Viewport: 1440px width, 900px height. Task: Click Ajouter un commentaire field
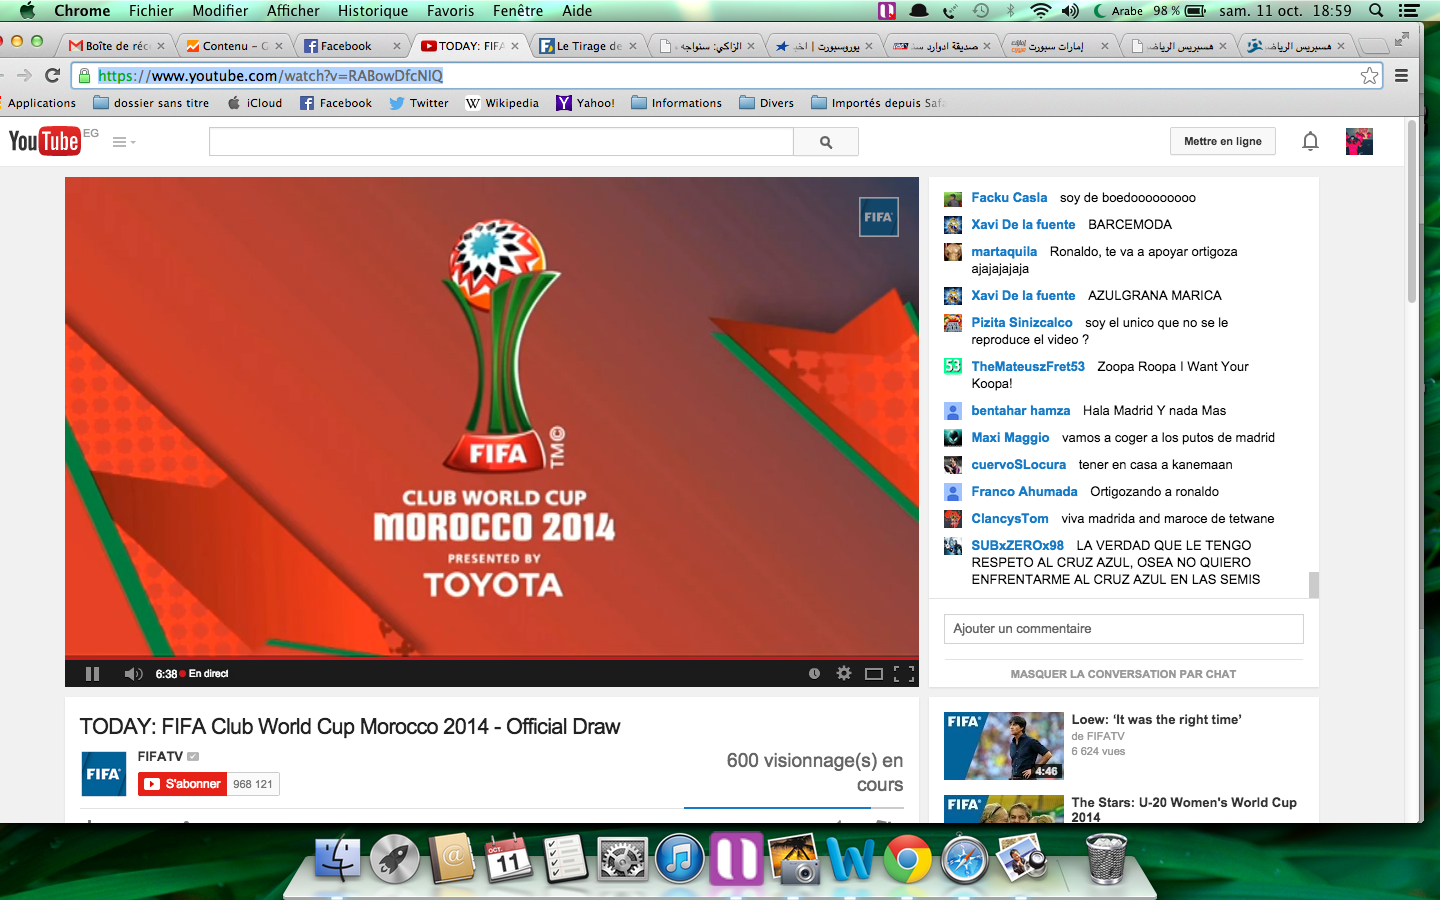pyautogui.click(x=1124, y=629)
